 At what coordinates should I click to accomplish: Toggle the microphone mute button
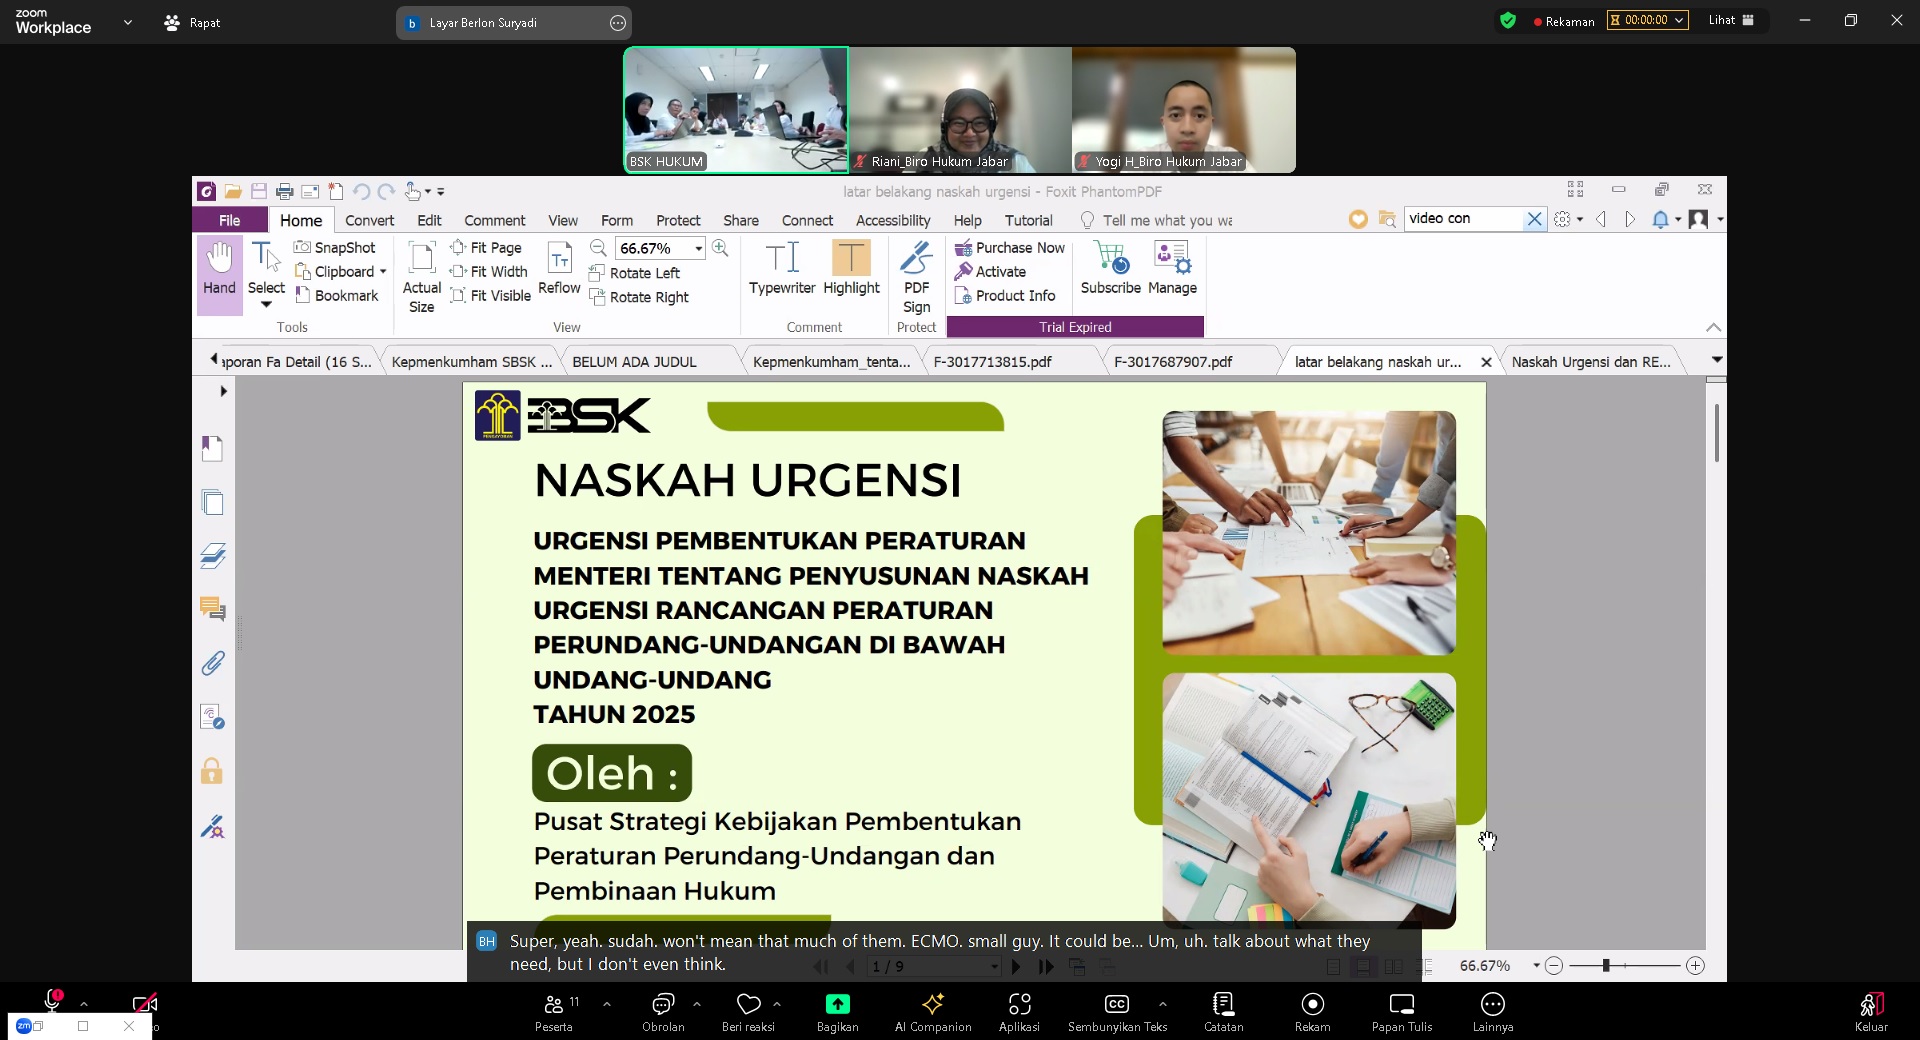[52, 1001]
